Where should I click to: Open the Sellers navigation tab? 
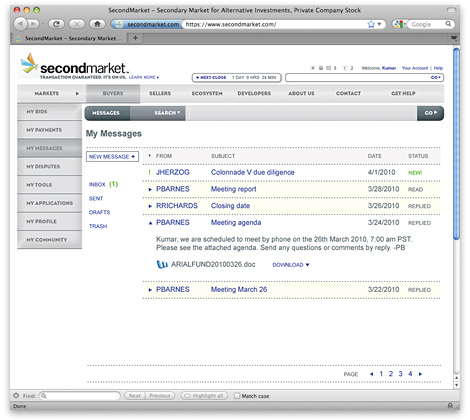(x=160, y=93)
